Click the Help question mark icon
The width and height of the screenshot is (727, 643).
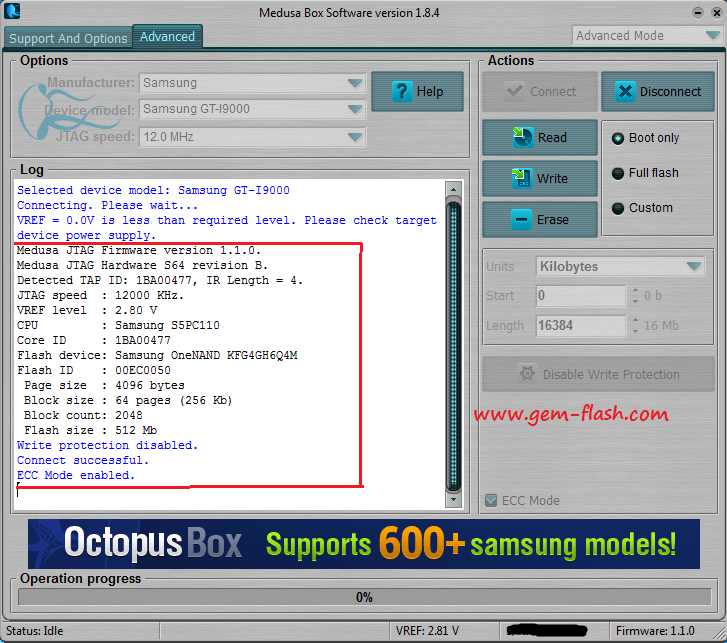(402, 91)
